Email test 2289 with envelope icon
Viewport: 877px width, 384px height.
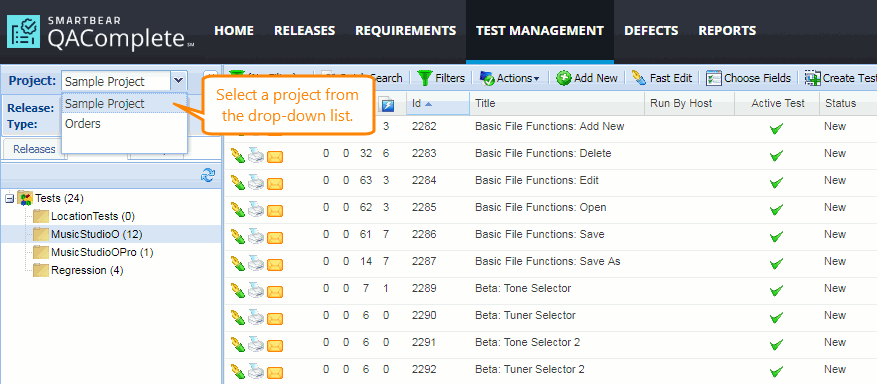(275, 292)
